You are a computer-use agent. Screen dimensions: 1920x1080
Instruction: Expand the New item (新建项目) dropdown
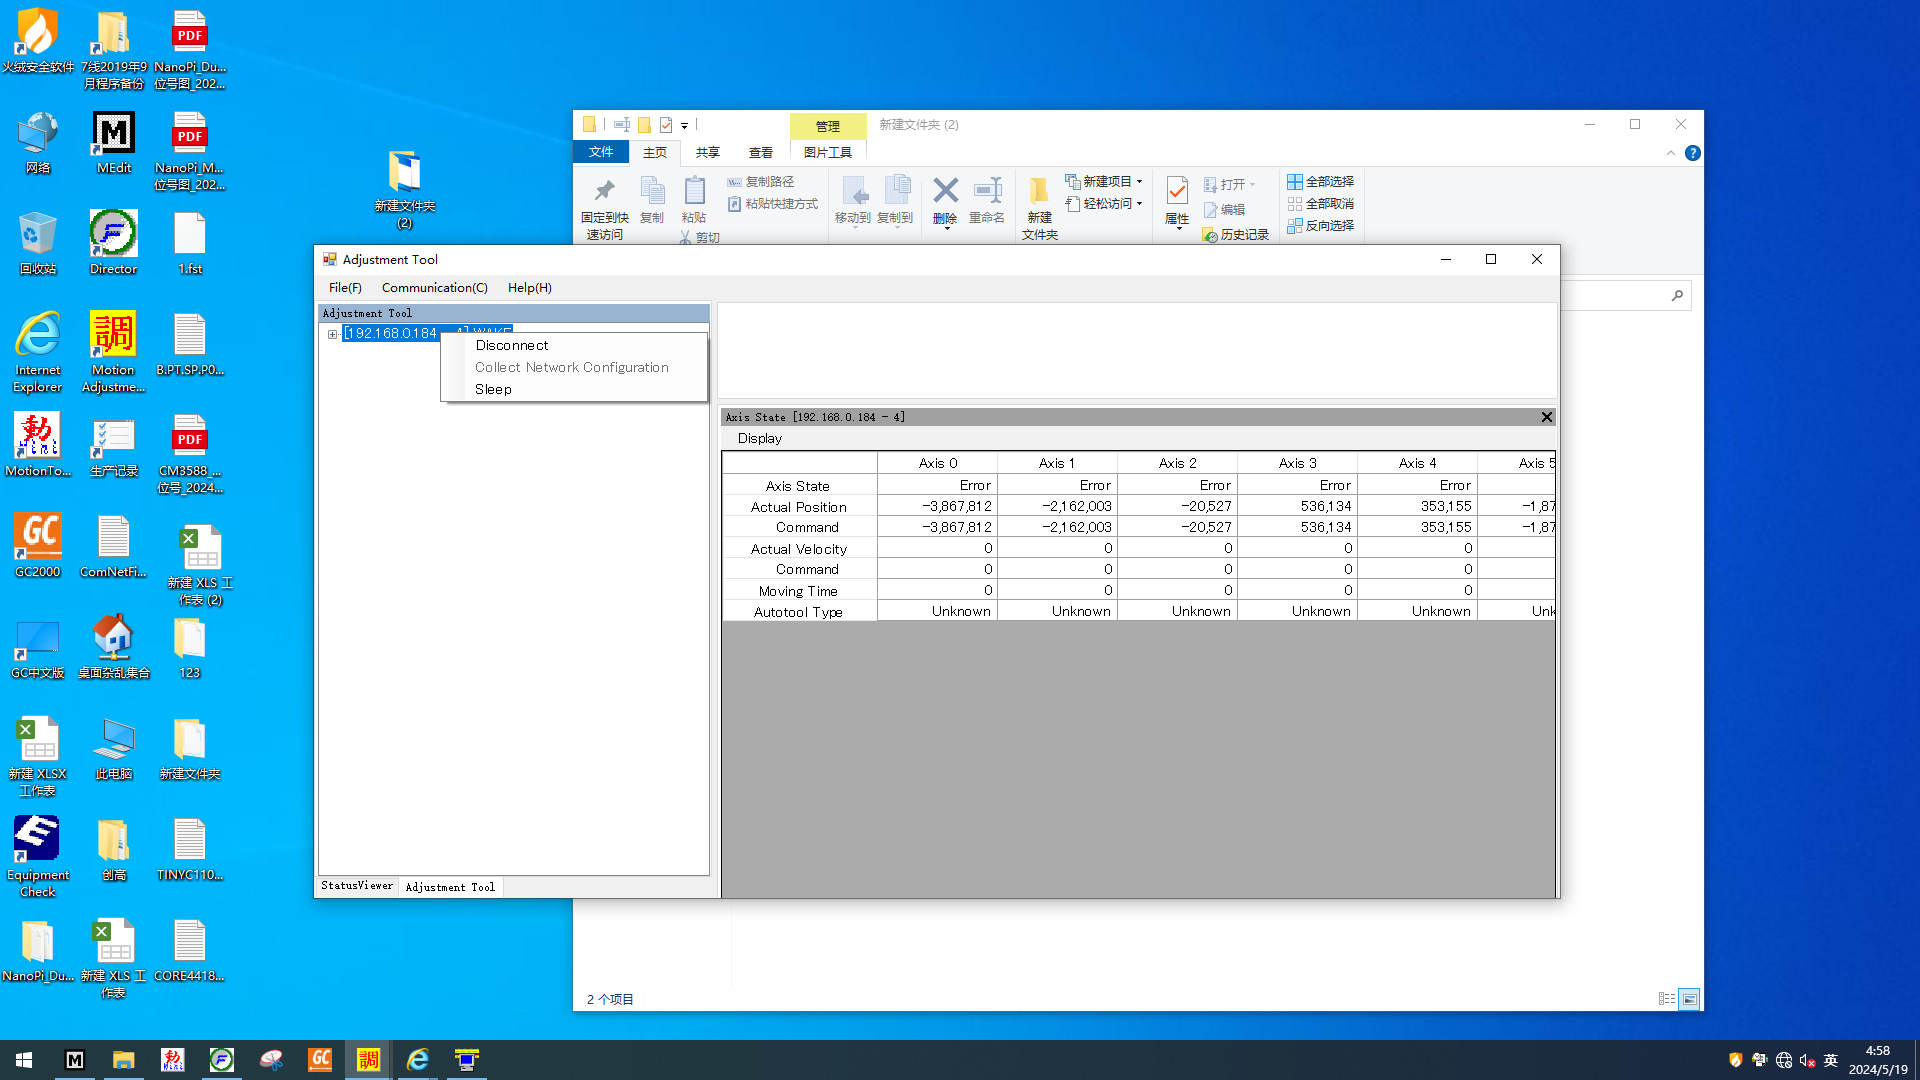point(1139,182)
